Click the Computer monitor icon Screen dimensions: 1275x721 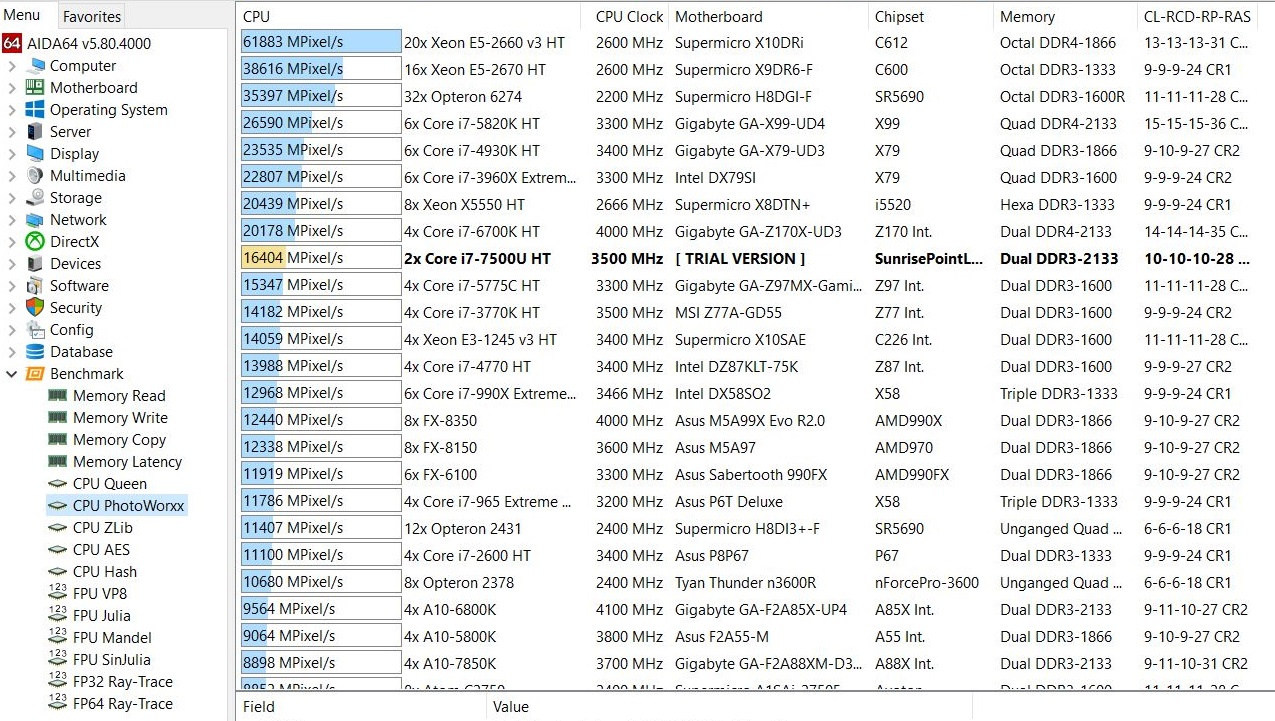[35, 66]
